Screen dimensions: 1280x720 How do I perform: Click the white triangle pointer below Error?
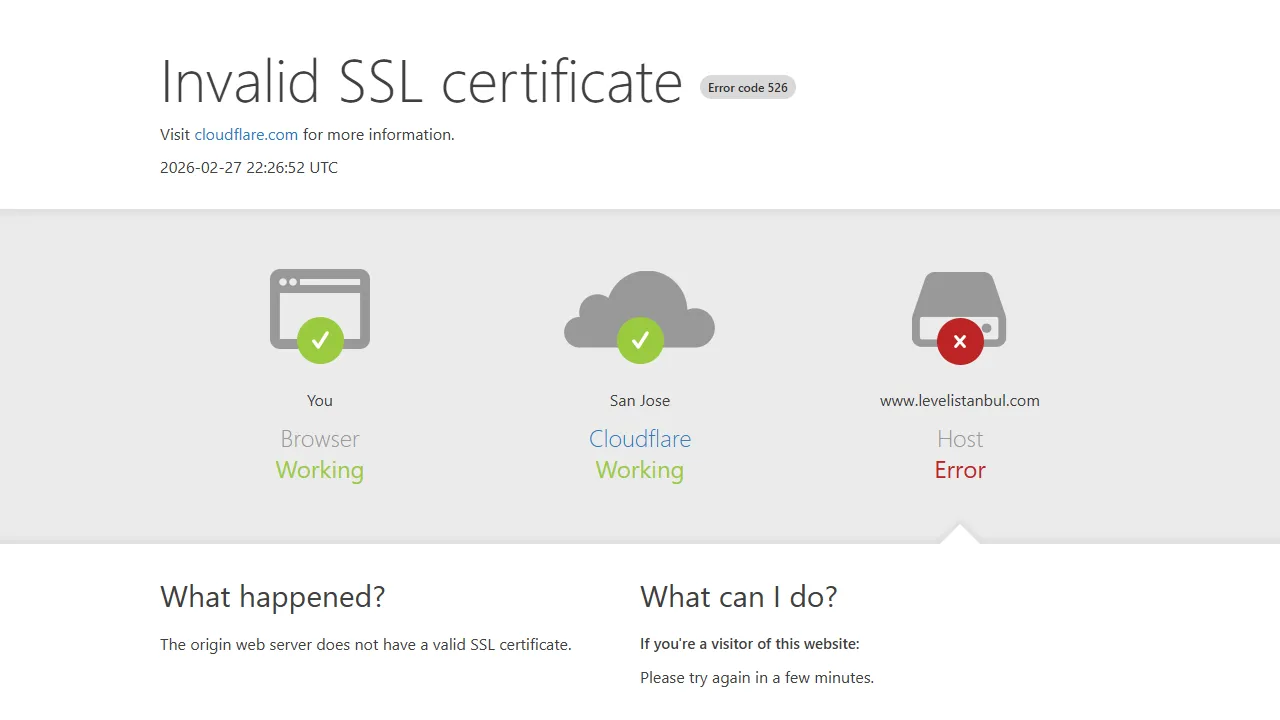(x=960, y=535)
